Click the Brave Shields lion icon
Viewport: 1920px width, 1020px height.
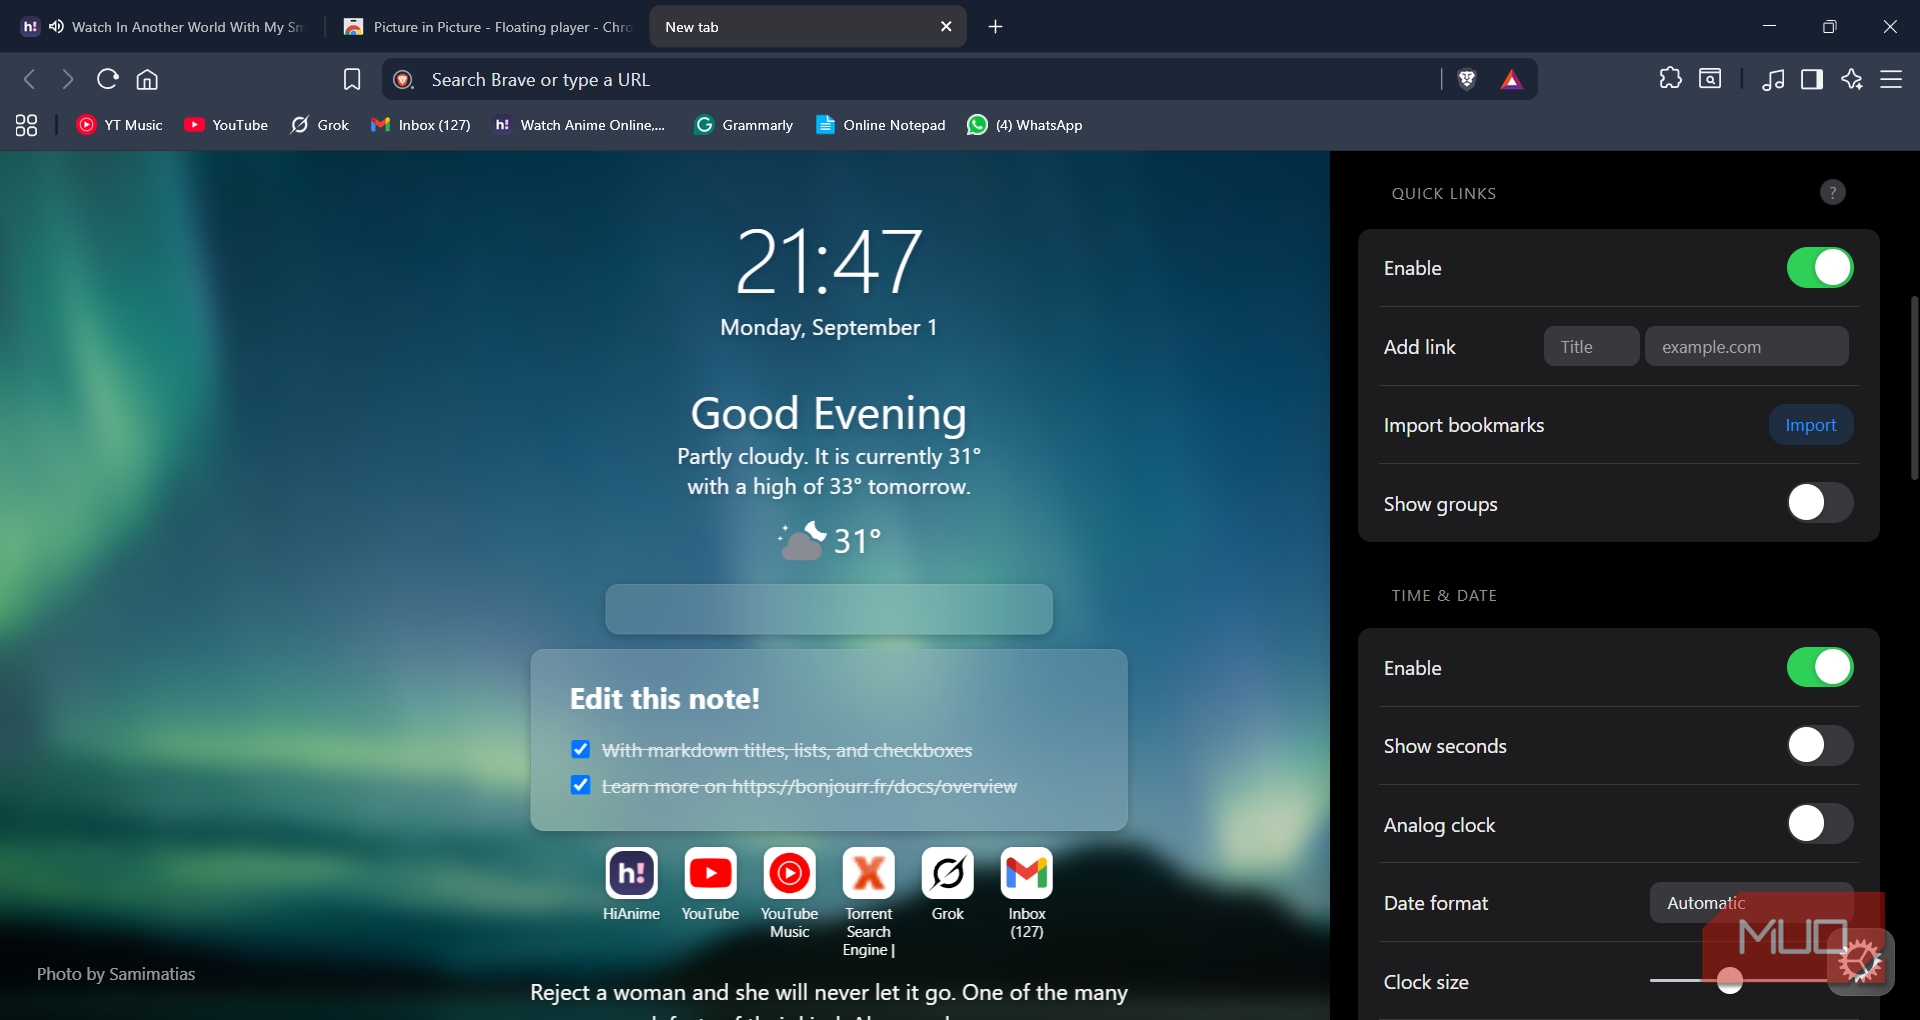click(1467, 79)
